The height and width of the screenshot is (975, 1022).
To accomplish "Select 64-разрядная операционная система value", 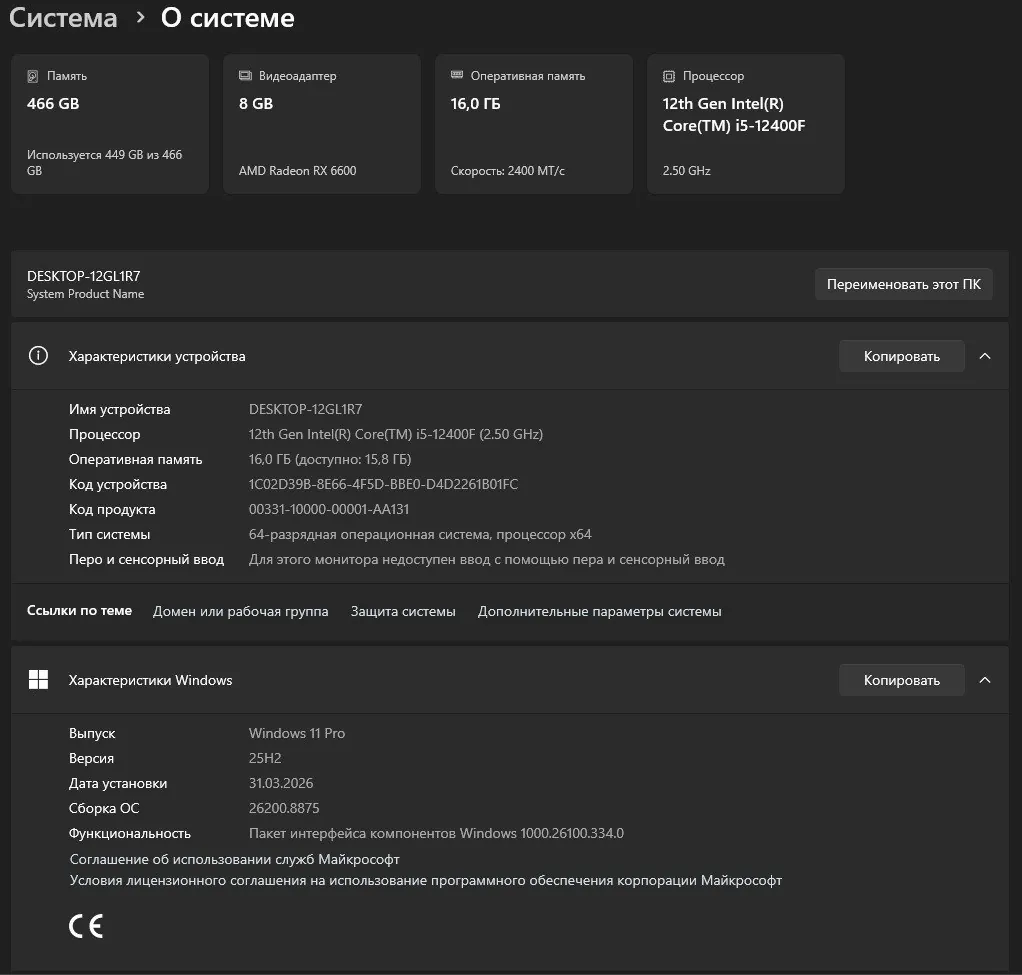I will [x=420, y=534].
